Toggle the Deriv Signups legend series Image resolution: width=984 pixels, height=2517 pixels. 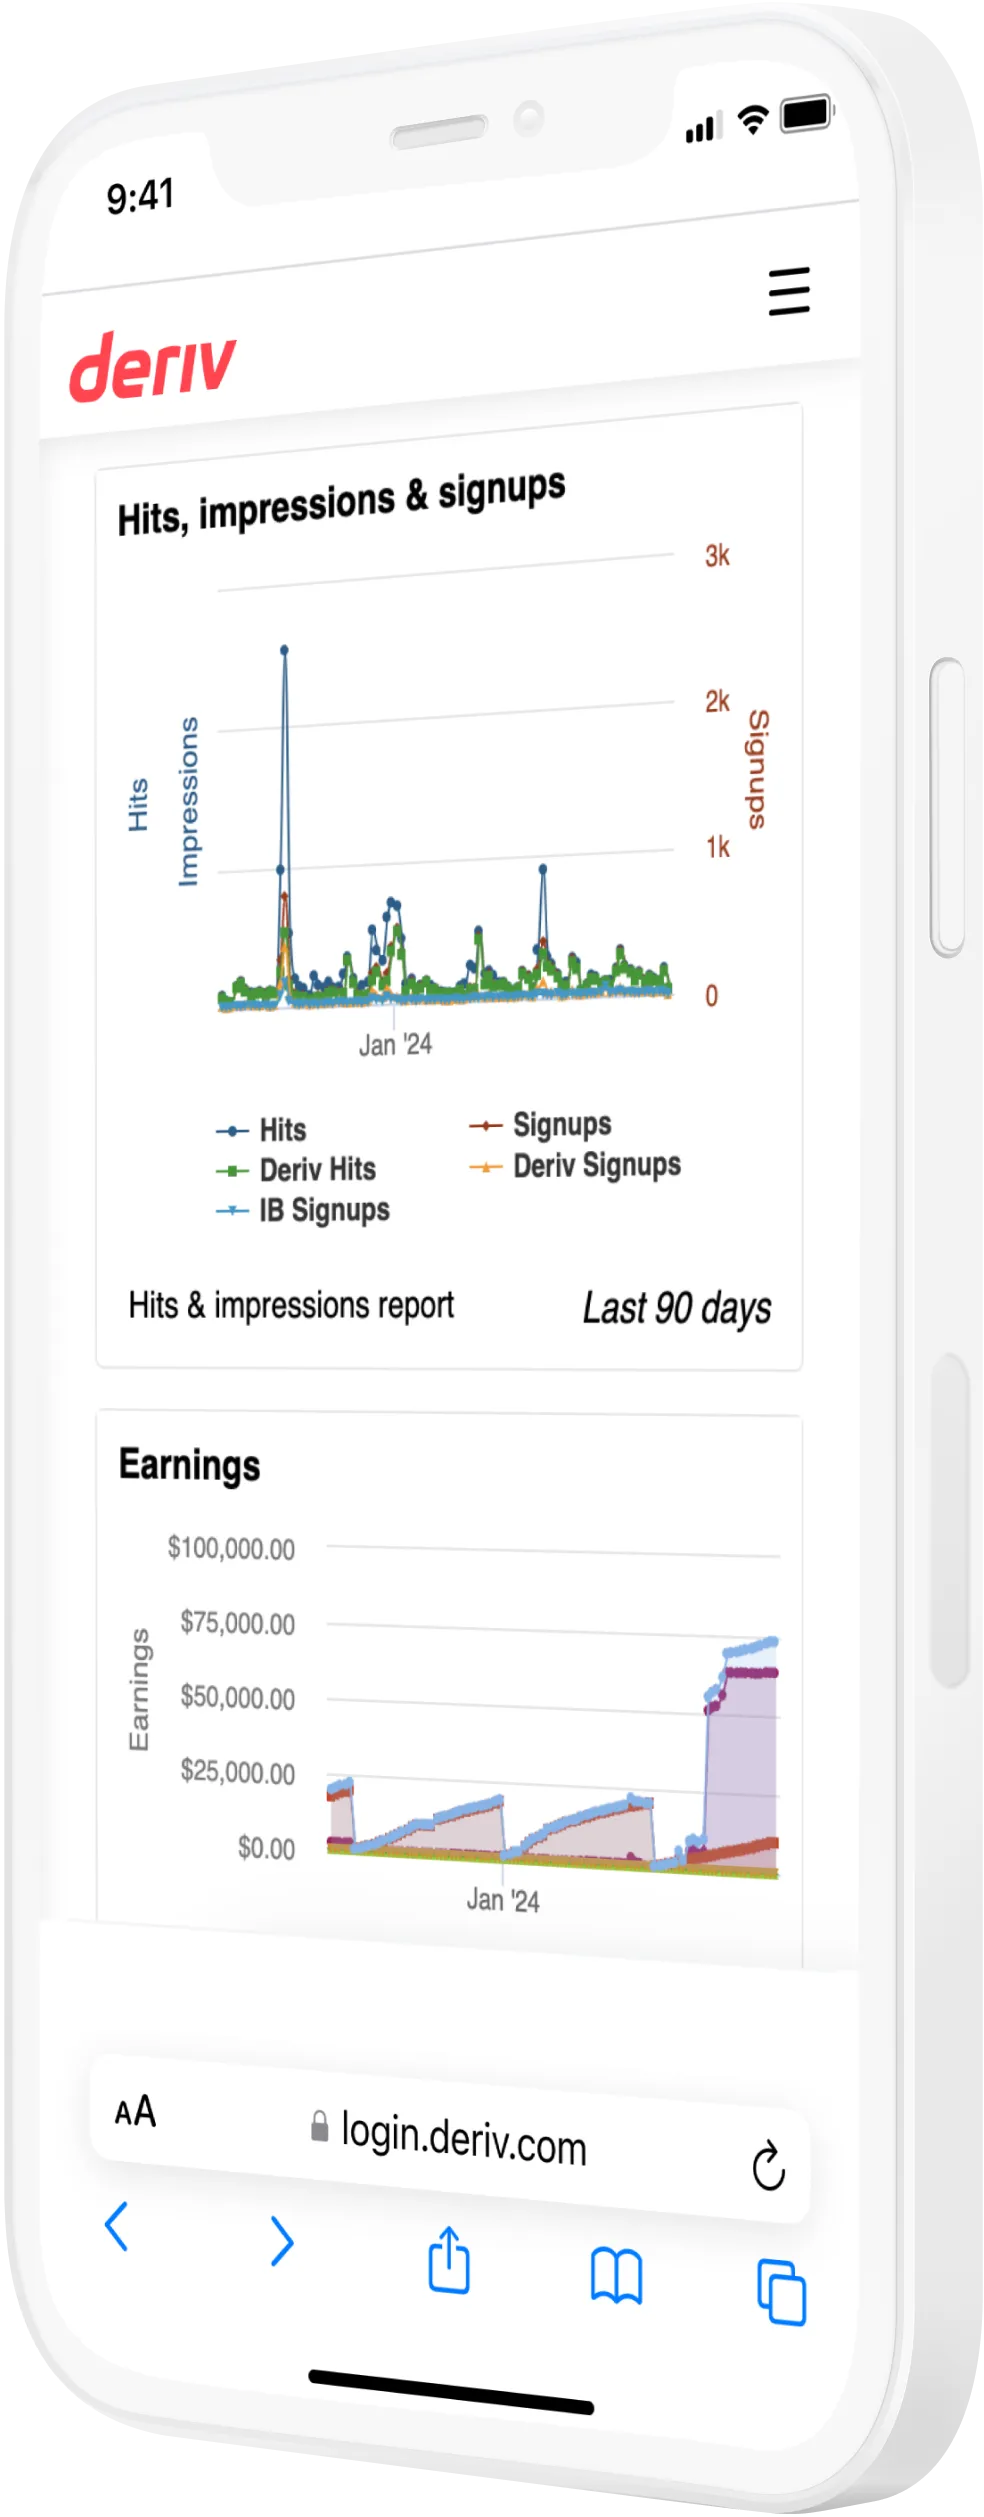pos(575,1166)
